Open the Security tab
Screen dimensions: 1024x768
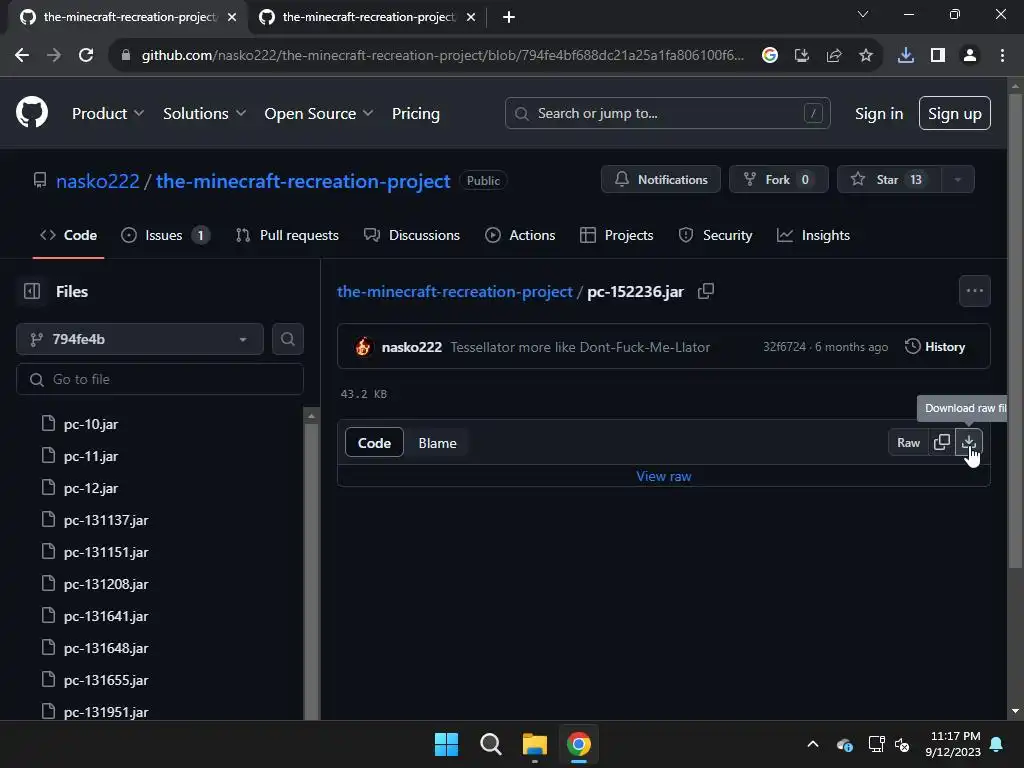coord(716,235)
